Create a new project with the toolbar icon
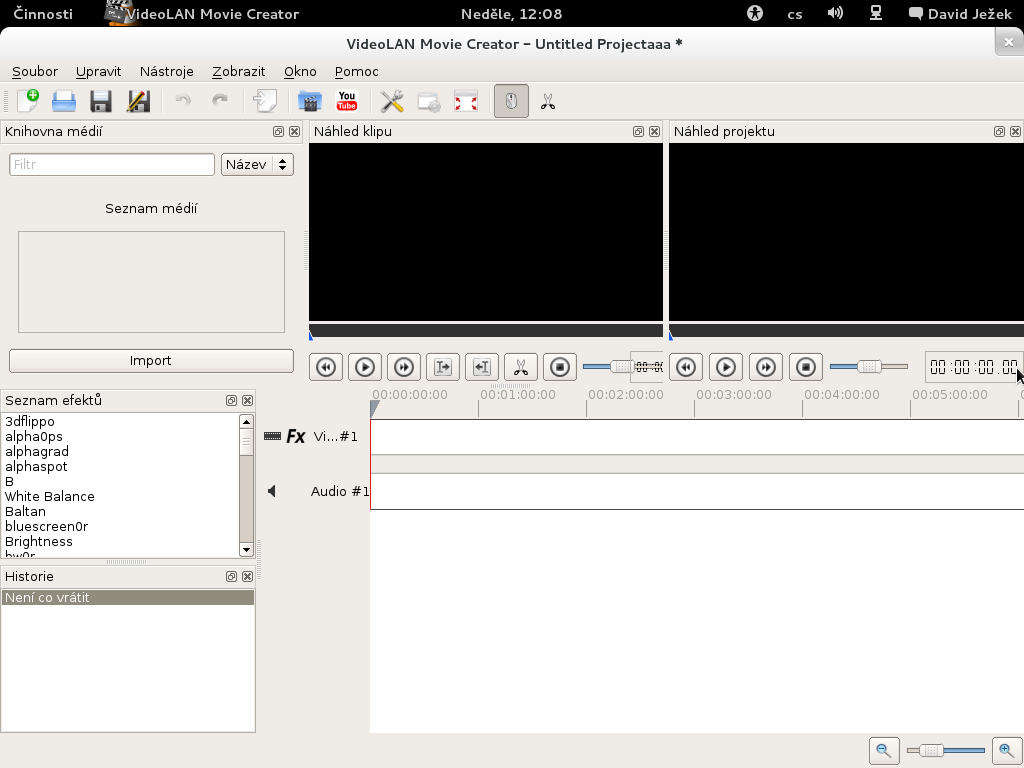The height and width of the screenshot is (768, 1024). 27,101
